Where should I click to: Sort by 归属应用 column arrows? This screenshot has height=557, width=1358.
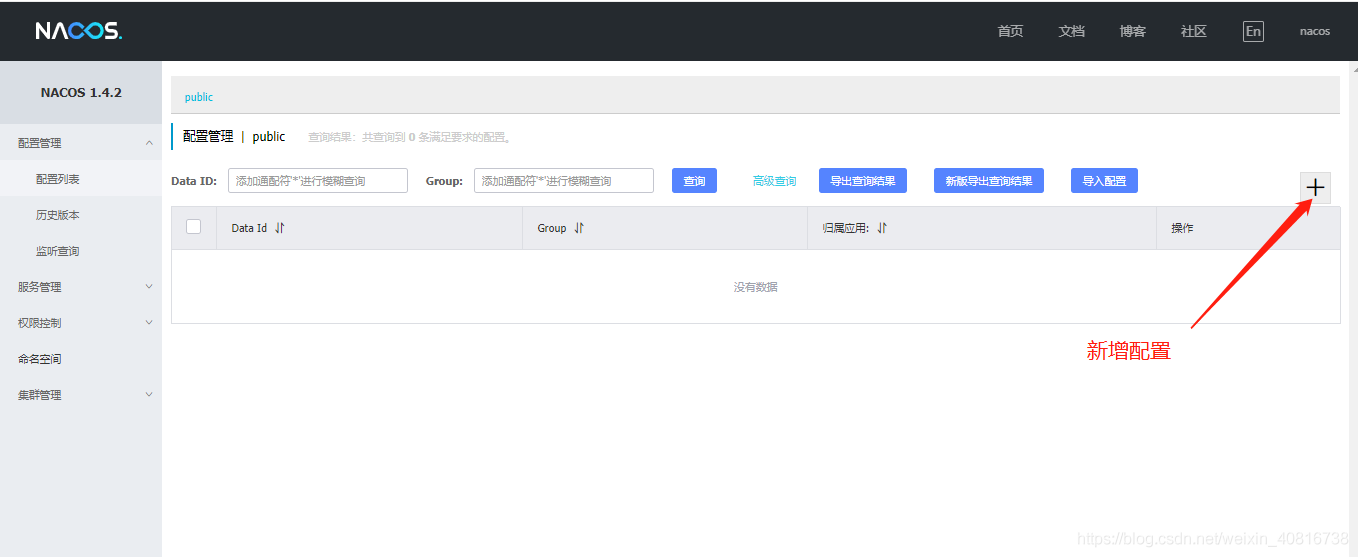pos(882,228)
